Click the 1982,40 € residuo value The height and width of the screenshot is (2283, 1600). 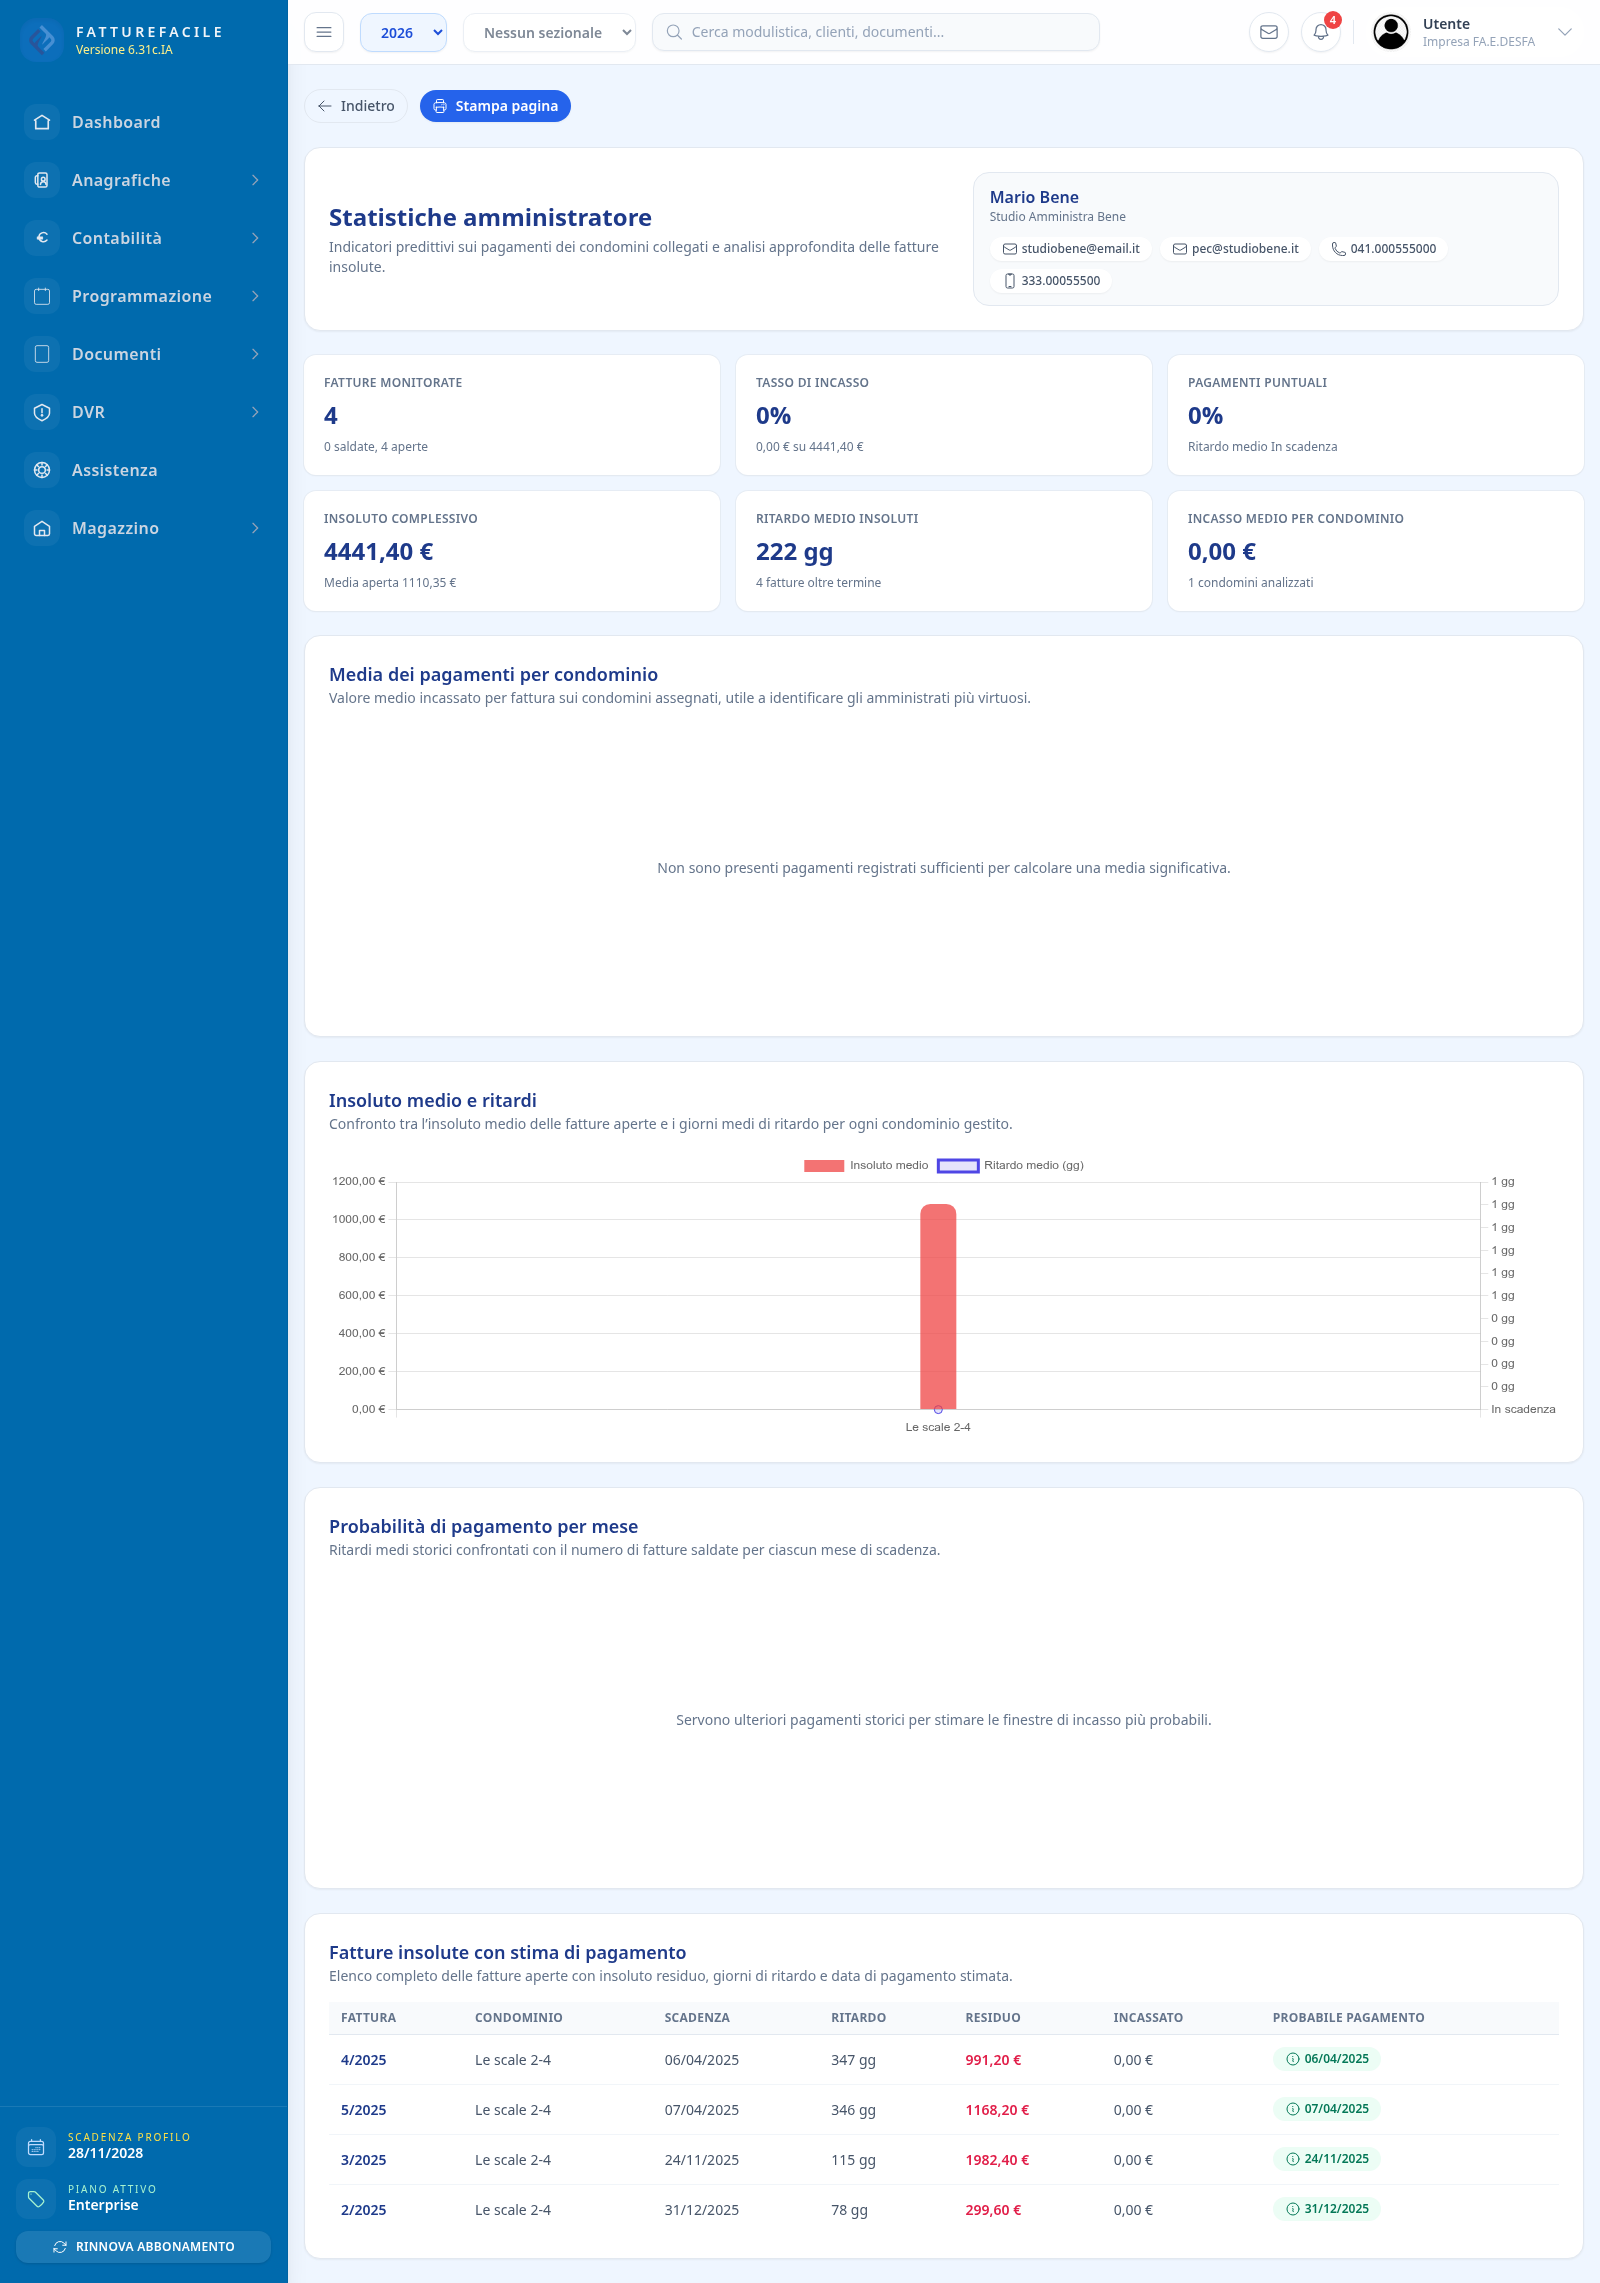997,2160
